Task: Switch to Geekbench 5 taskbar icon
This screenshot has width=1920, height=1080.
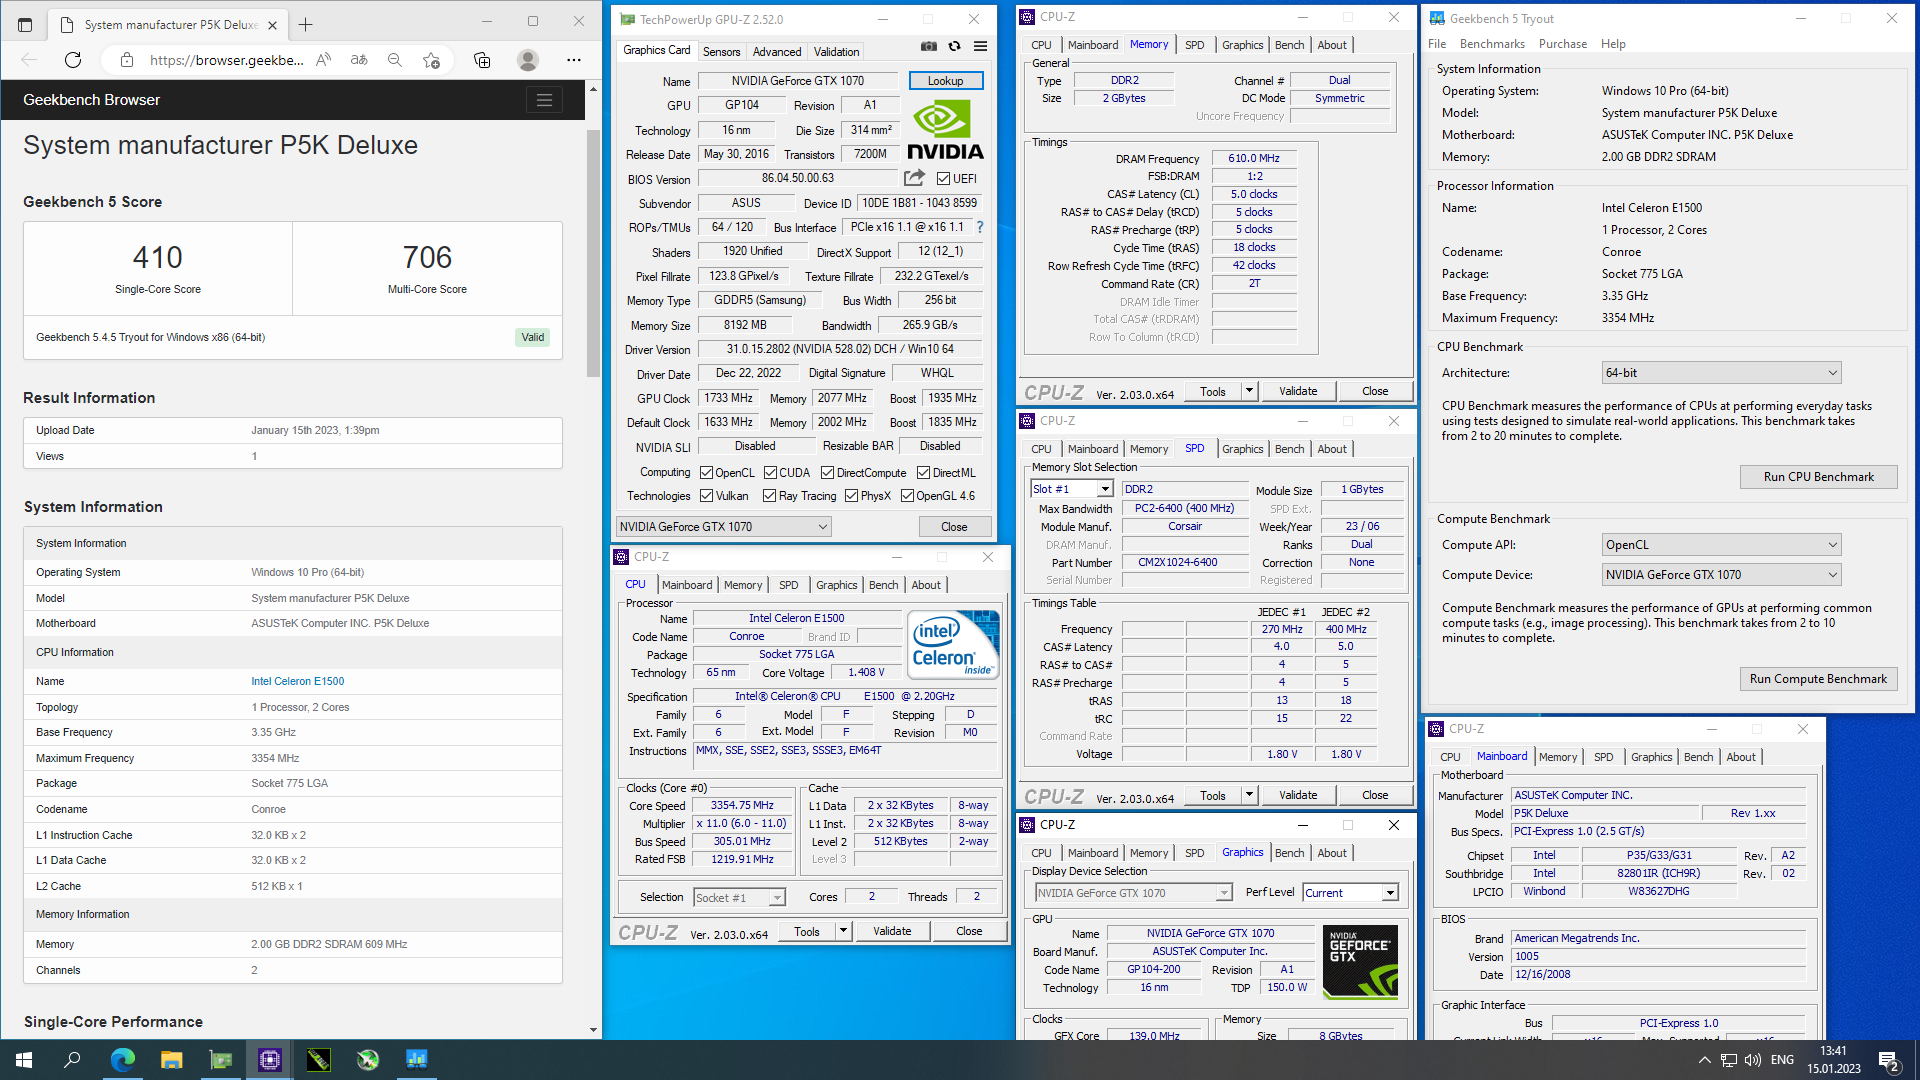Action: pyautogui.click(x=416, y=1060)
